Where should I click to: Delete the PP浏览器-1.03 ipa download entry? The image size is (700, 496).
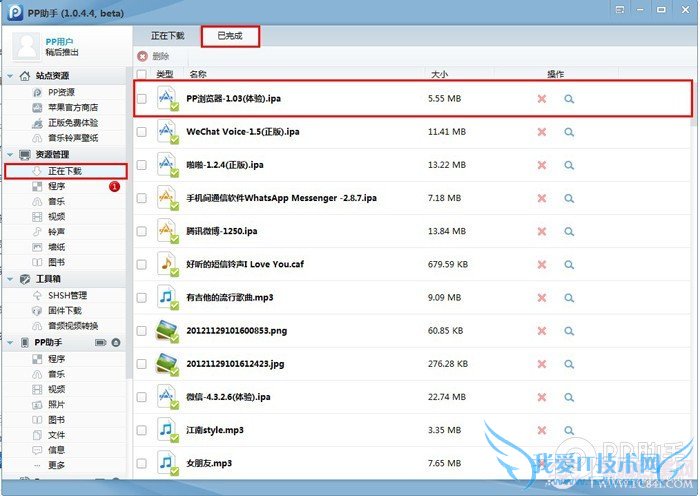click(x=542, y=99)
